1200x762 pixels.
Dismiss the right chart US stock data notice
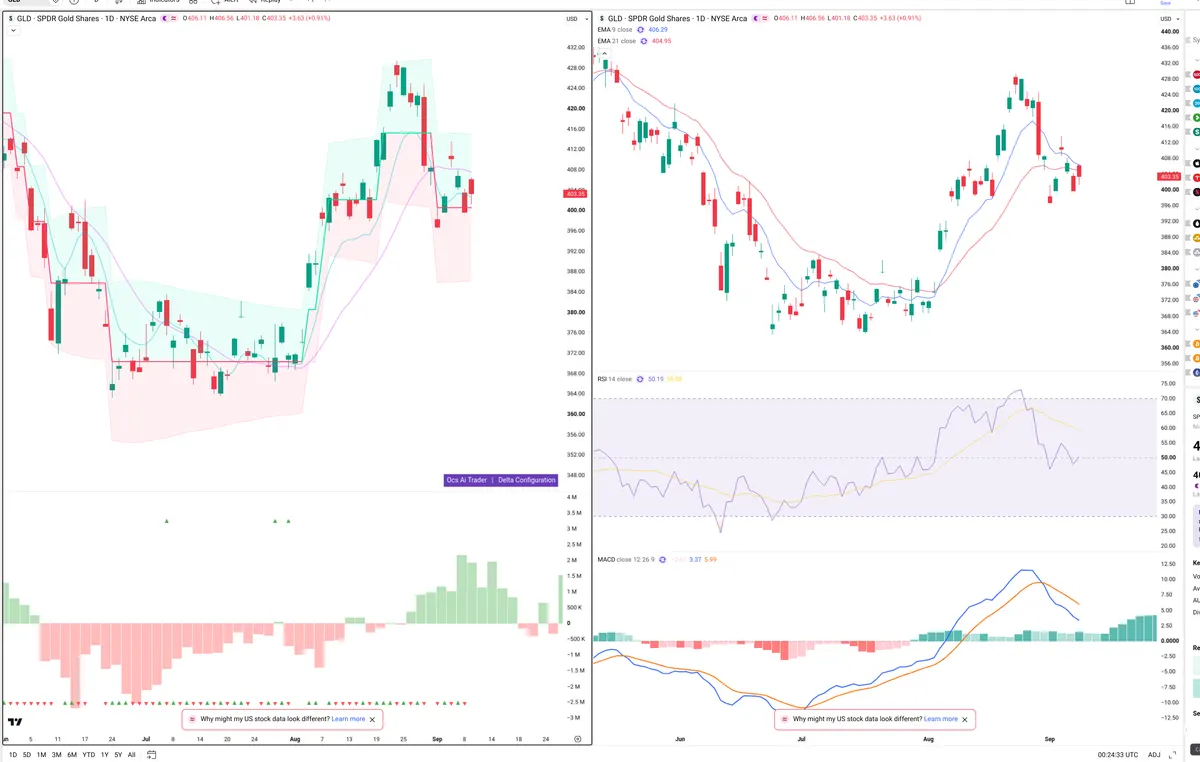[x=965, y=719]
